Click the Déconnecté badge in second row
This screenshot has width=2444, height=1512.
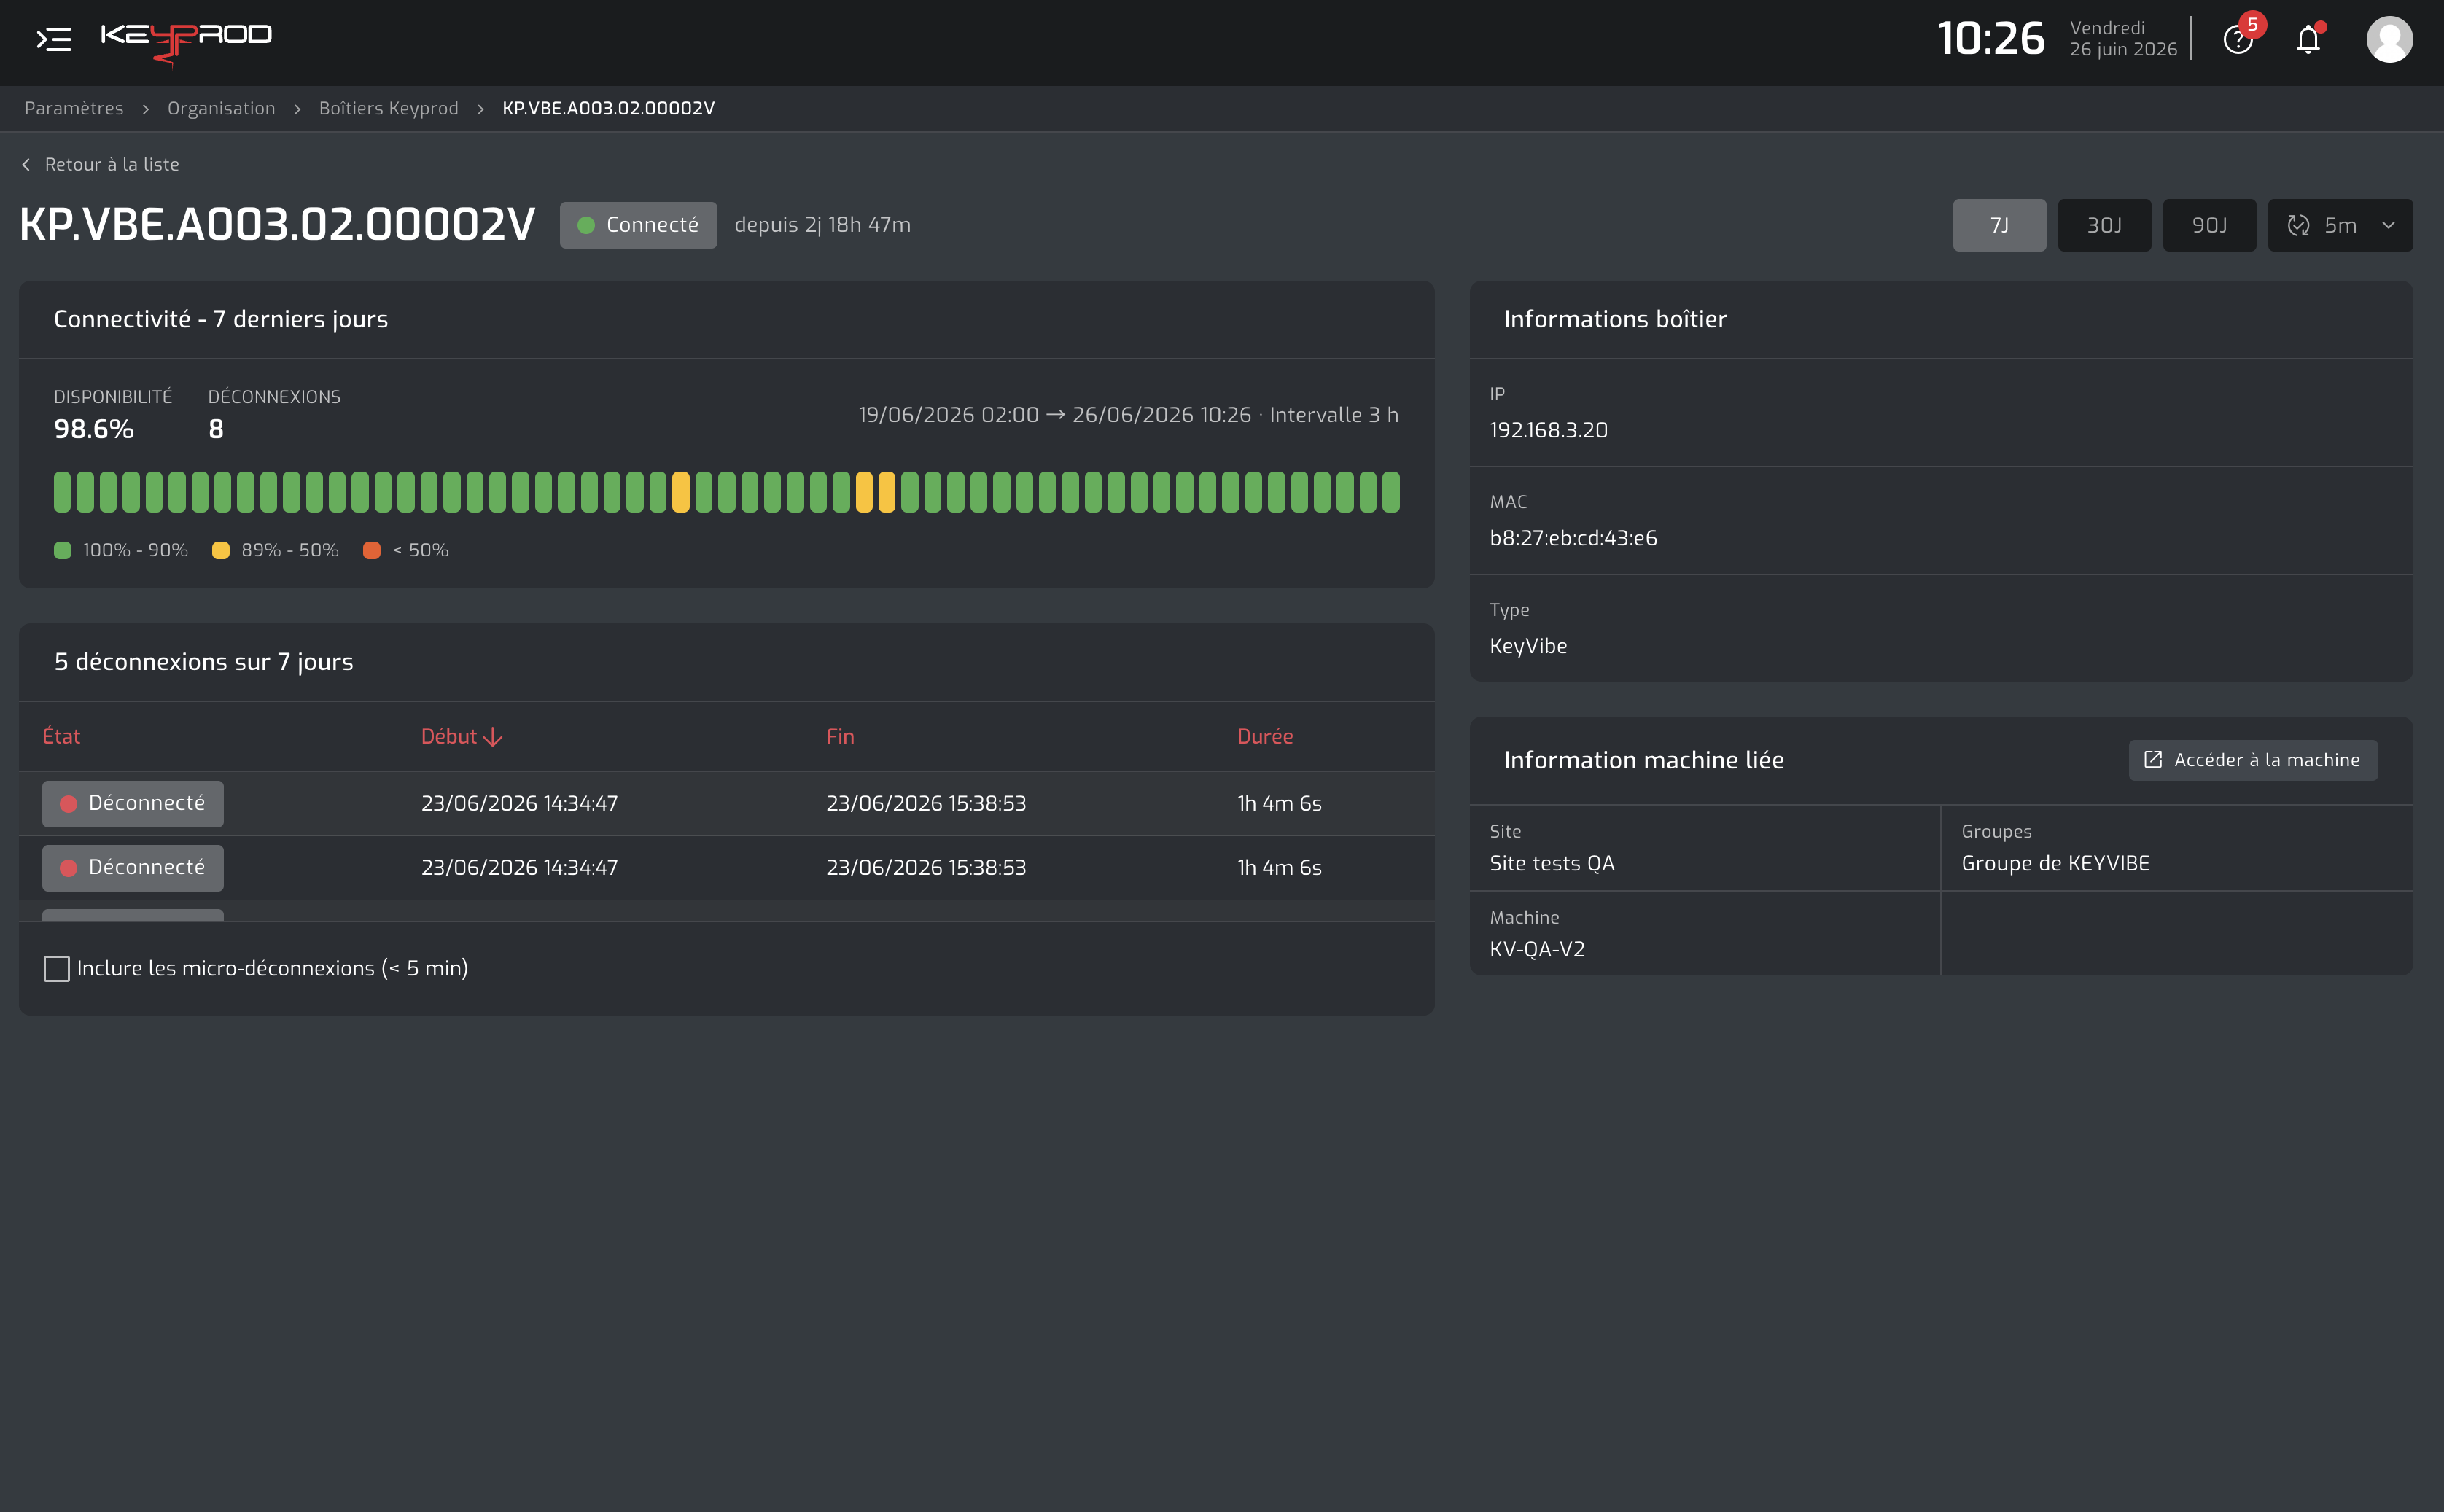tap(133, 867)
